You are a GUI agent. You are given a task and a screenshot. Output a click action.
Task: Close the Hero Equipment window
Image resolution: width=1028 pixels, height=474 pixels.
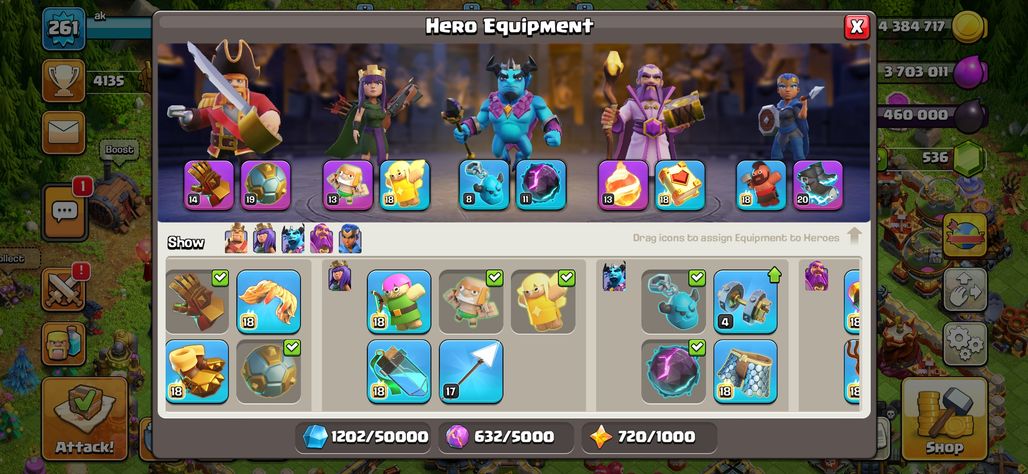[x=856, y=27]
